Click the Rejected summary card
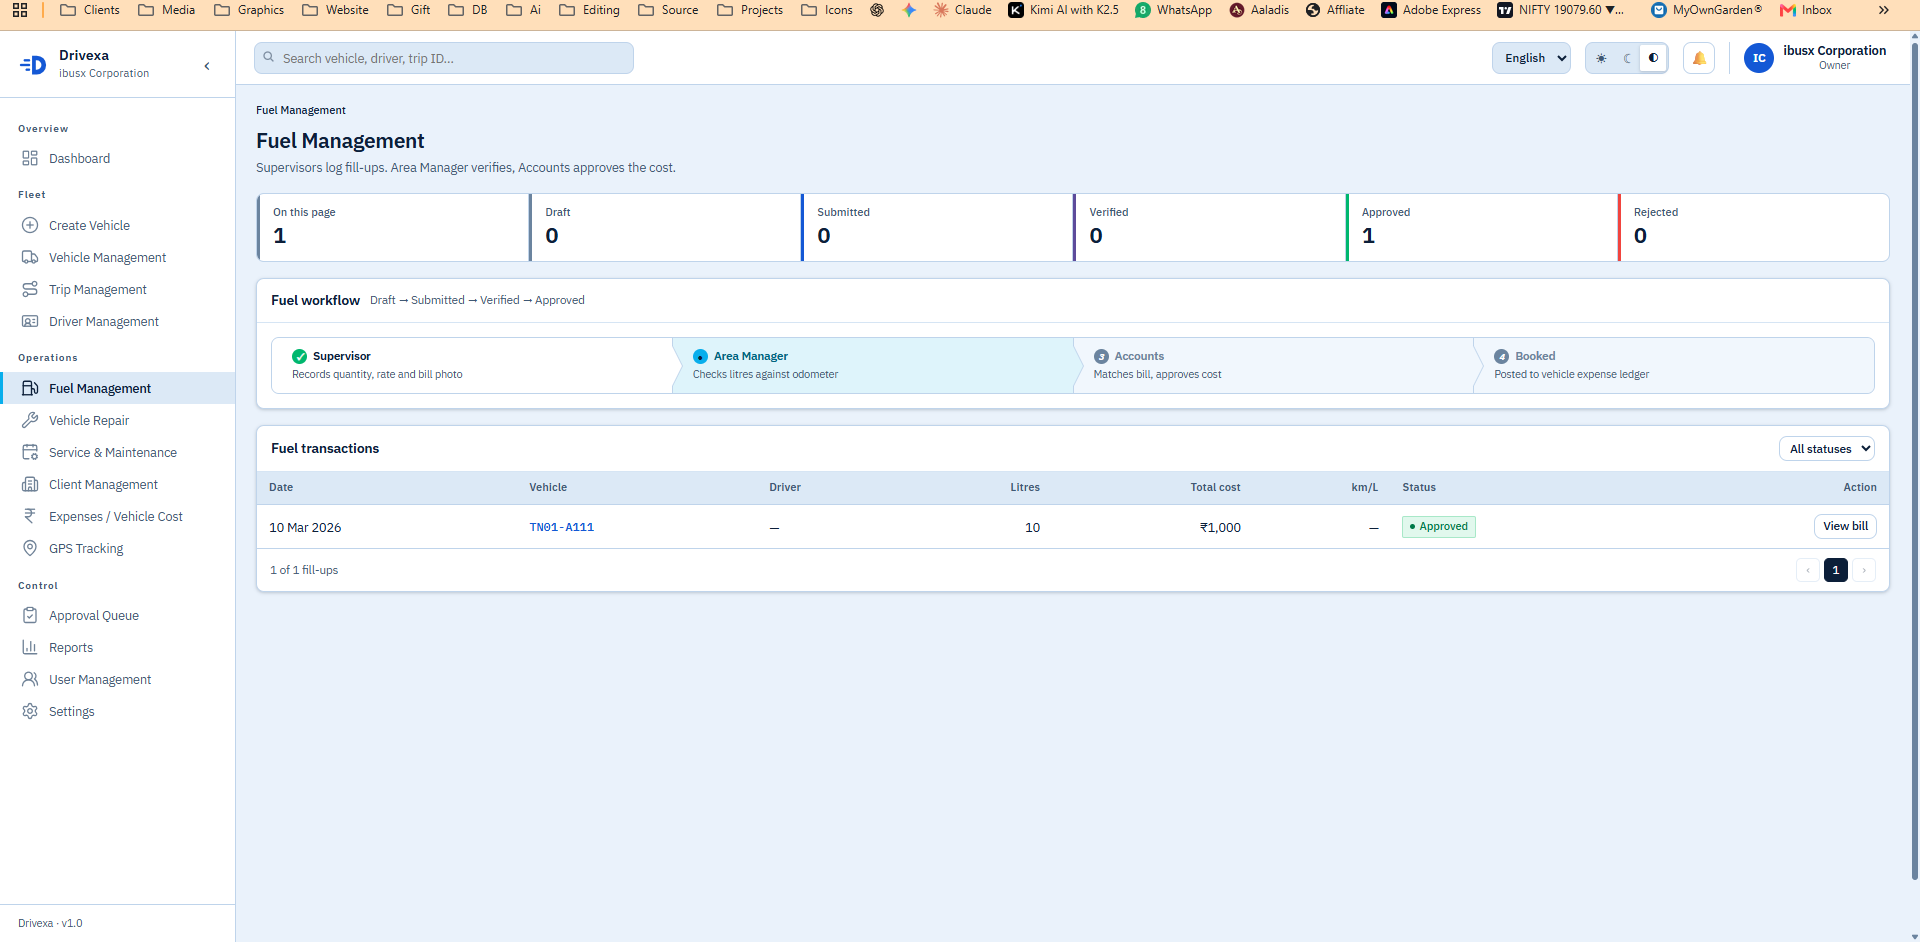 click(x=1754, y=227)
